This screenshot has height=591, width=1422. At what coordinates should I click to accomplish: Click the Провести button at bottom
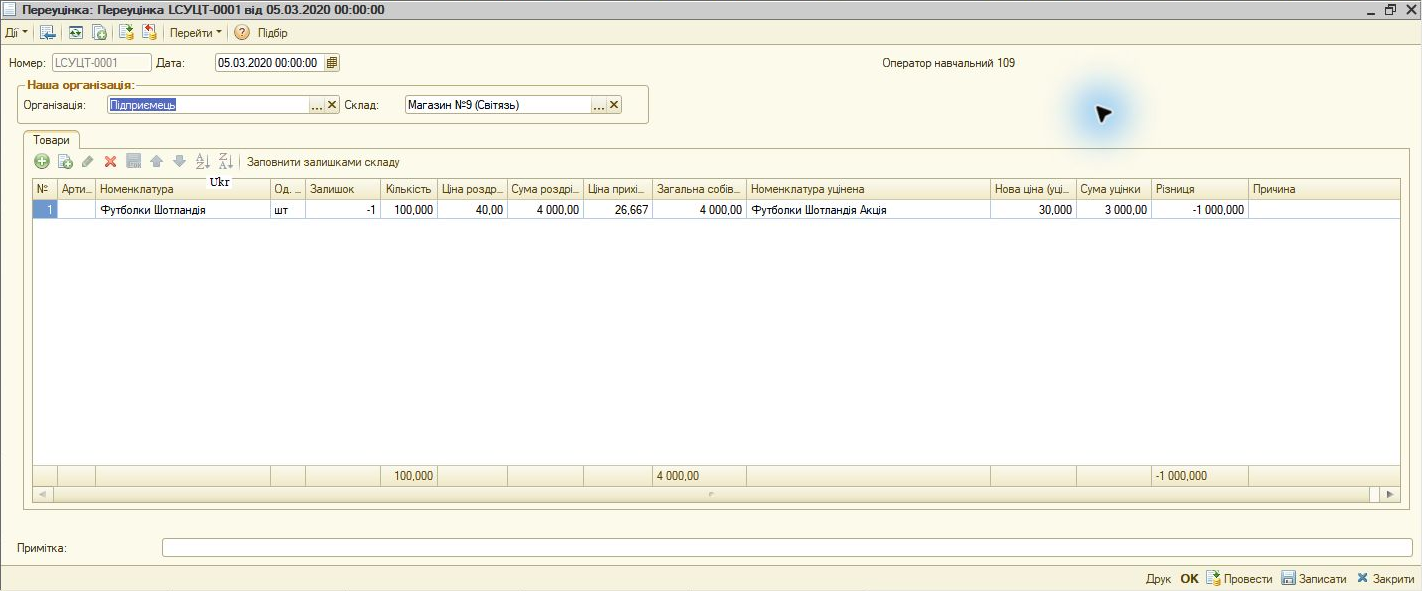(1239, 579)
